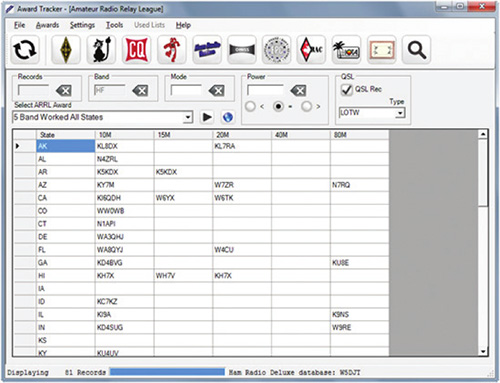Select the less-than power radio button
This screenshot has width=500, height=383.
pyautogui.click(x=250, y=106)
